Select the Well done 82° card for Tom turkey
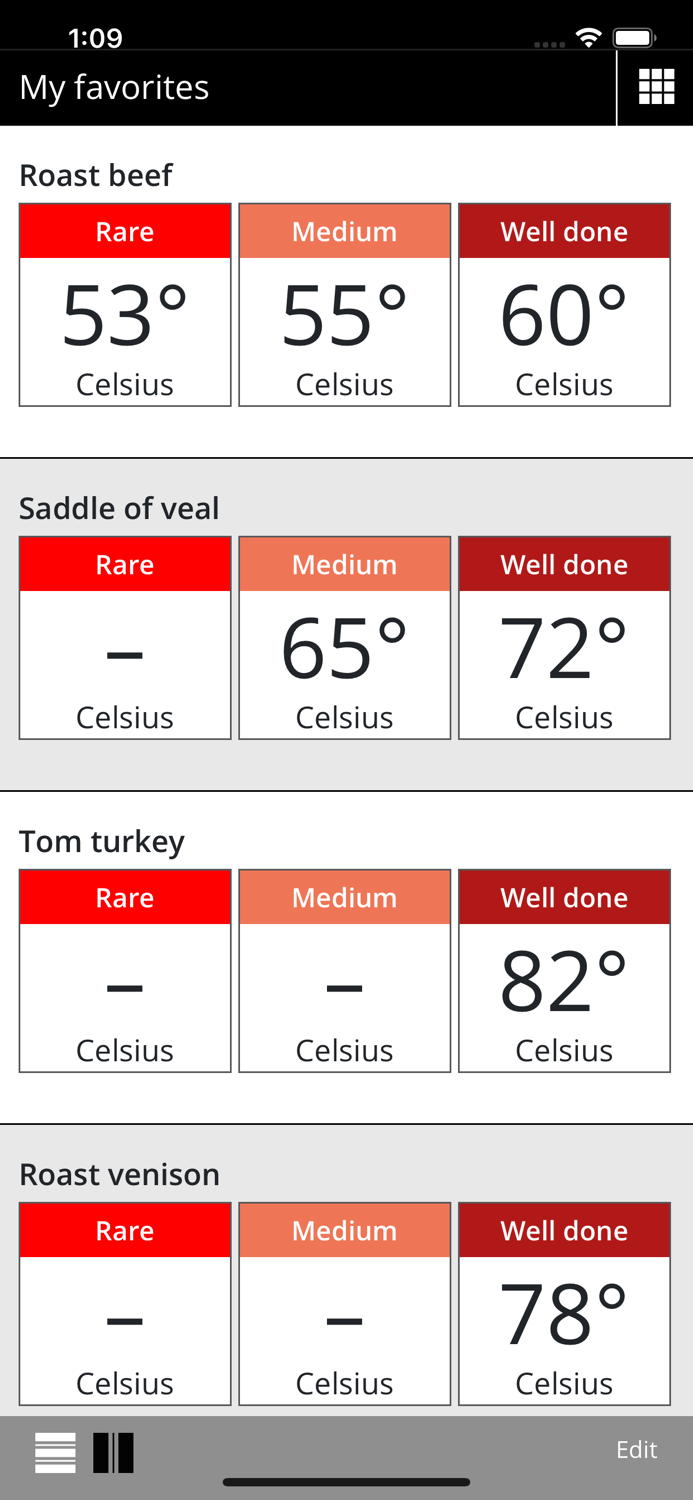The image size is (693, 1500). tap(564, 970)
